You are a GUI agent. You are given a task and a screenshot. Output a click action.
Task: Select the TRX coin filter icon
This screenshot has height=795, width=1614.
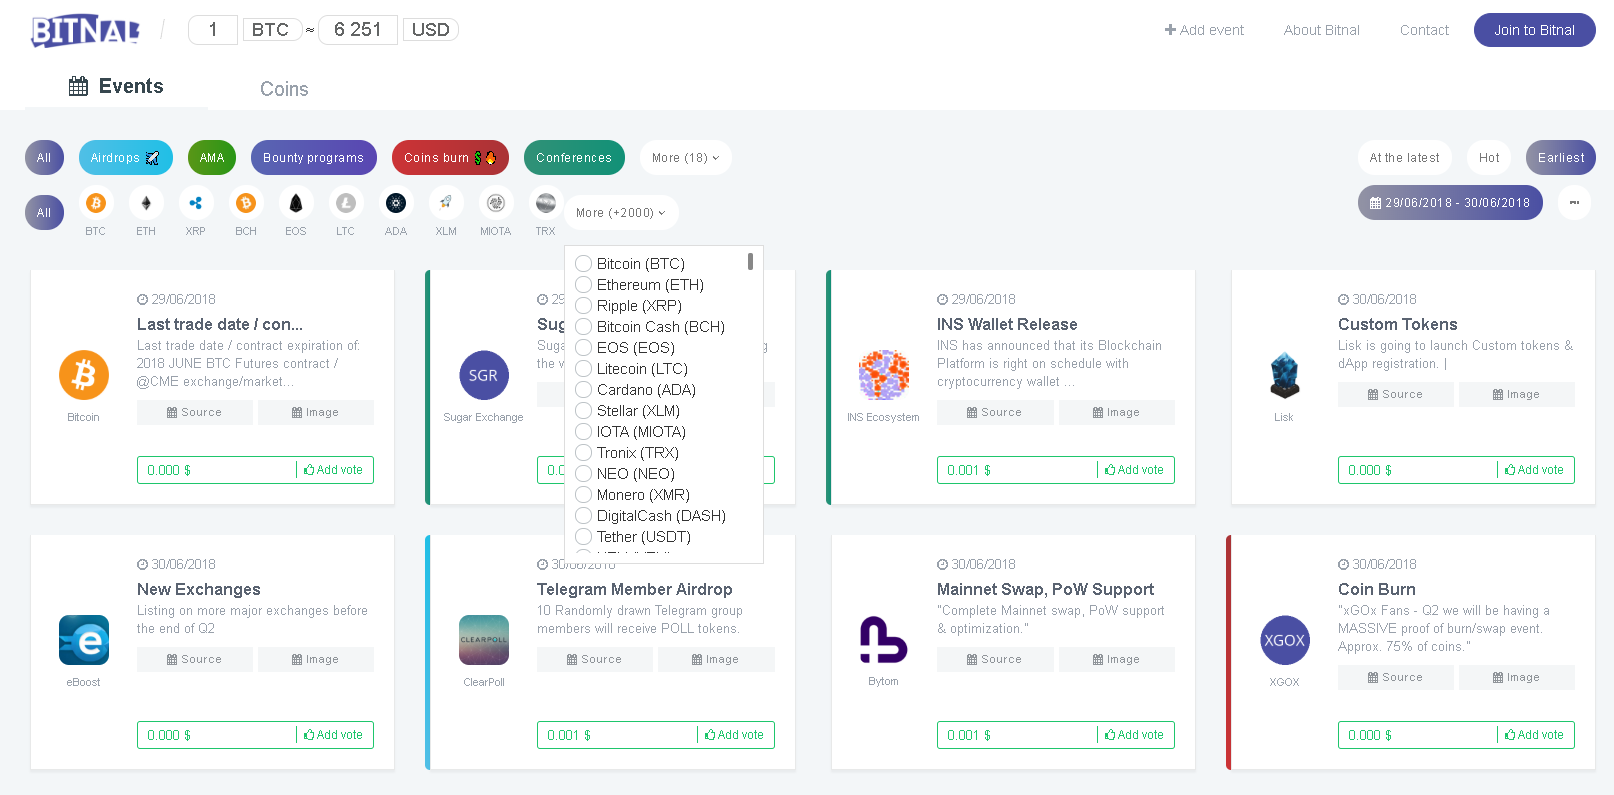[546, 203]
